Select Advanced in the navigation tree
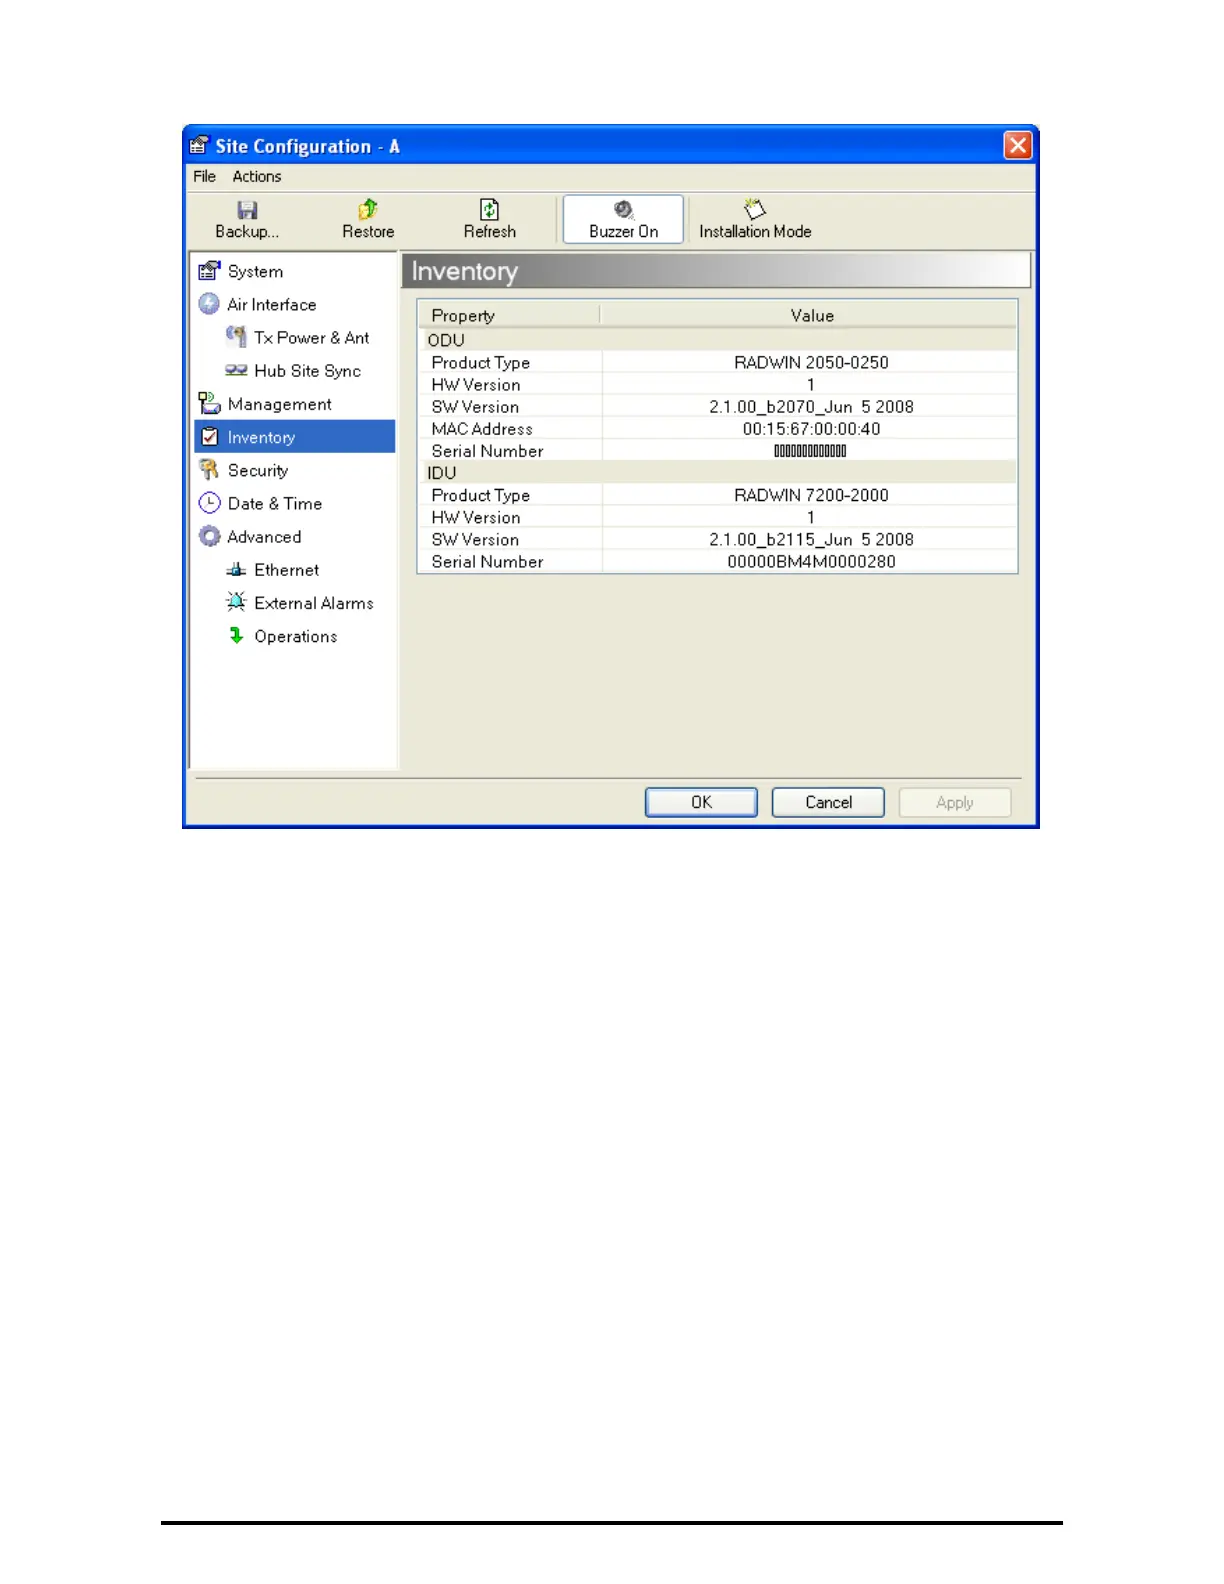1224x1584 pixels. coord(264,537)
